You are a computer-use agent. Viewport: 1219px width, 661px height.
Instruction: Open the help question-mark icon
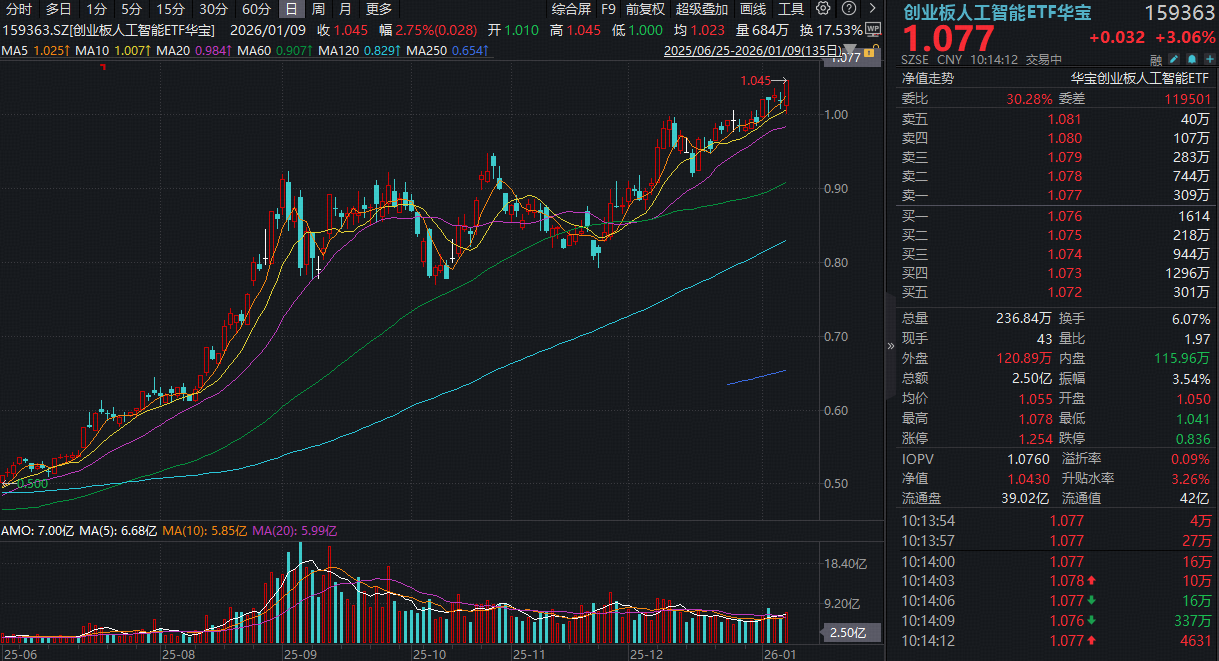[850, 10]
